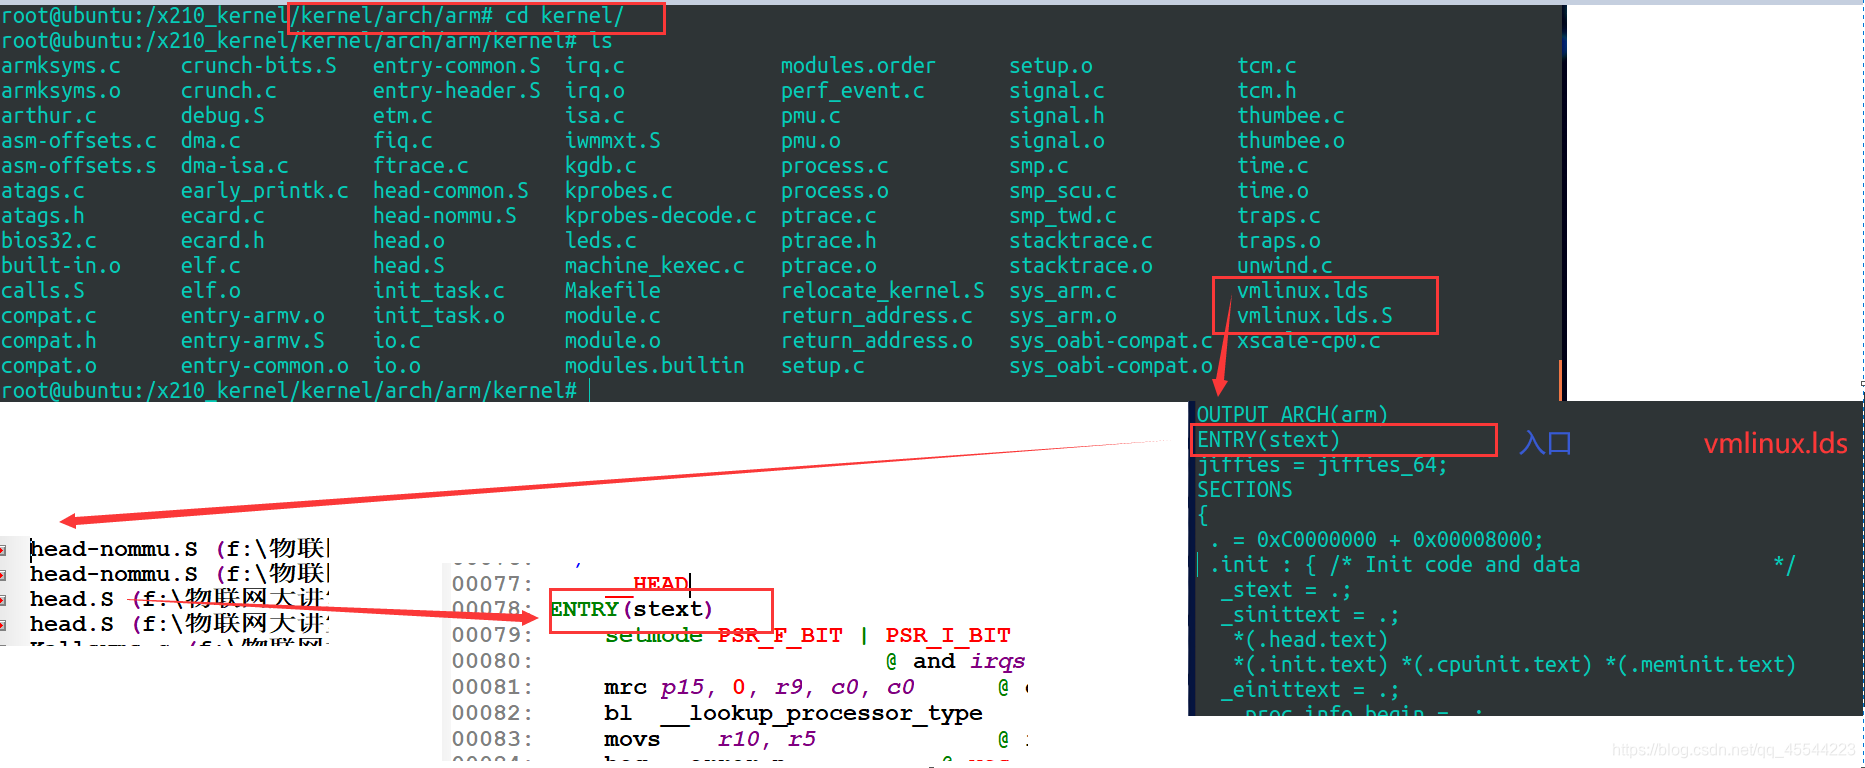This screenshot has height=768, width=1865.
Task: Select the '_sinittext = .;' line
Action: pos(1310,615)
